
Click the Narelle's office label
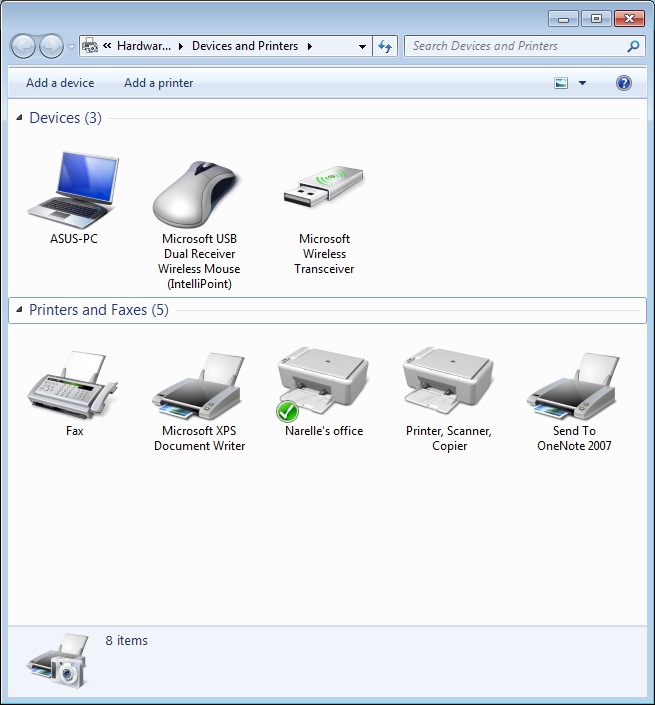pos(324,431)
